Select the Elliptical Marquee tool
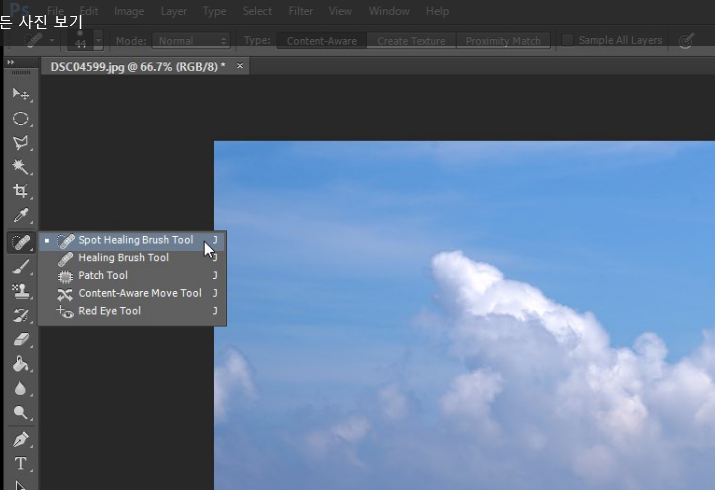This screenshot has height=490, width=715. (21, 119)
